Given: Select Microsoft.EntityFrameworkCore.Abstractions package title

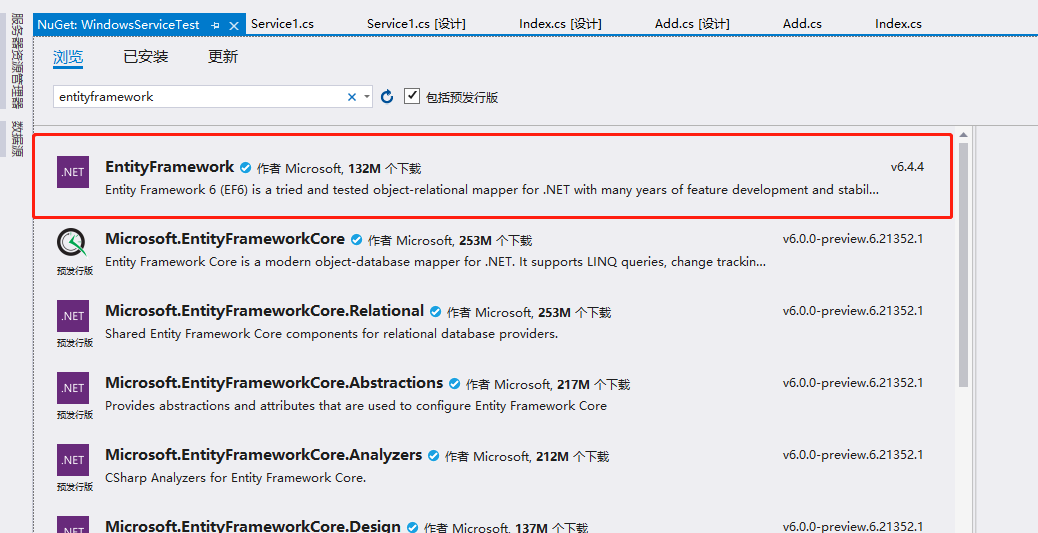Looking at the screenshot, I should coord(274,383).
